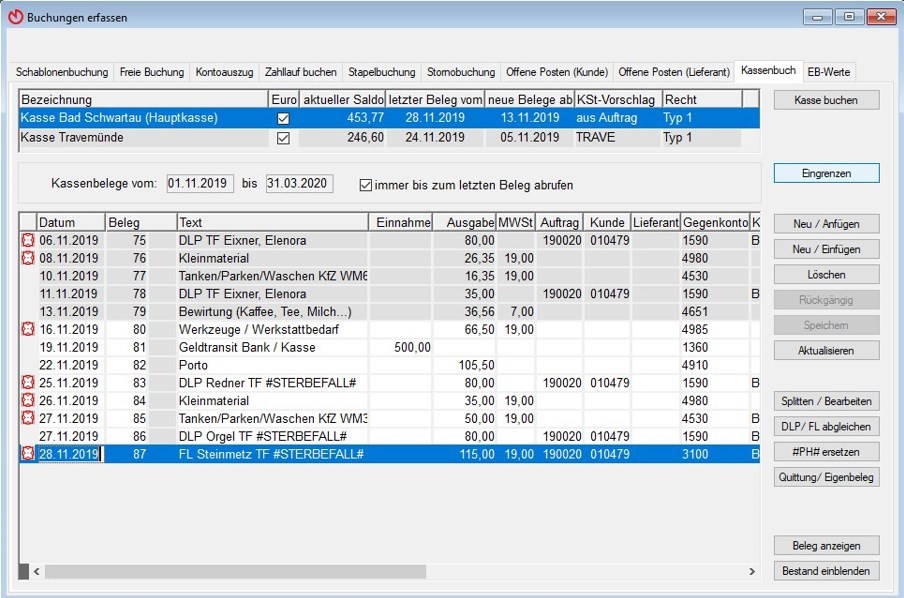Uncheck 'immer bis zum letzten Beleg abrufen'

(366, 185)
